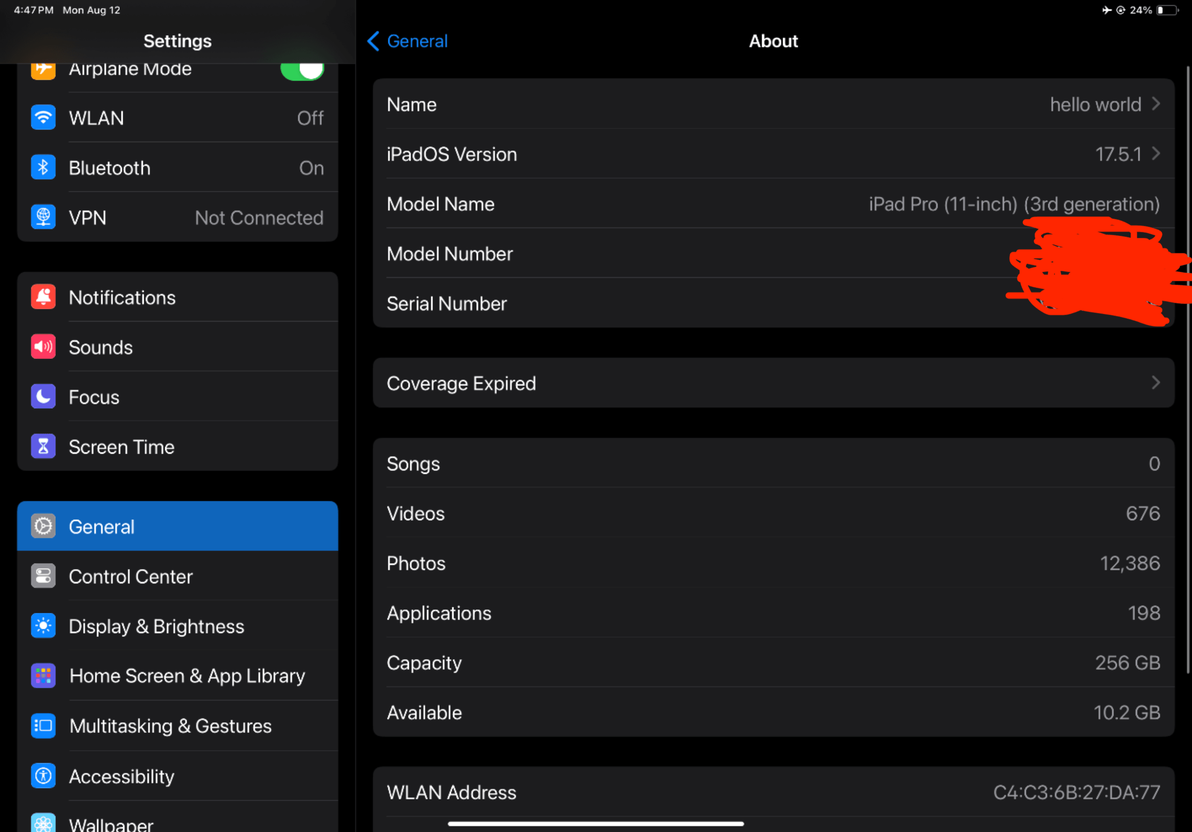Select the VPN globe icon
Screen dimensions: 1192x832
pyautogui.click(x=43, y=218)
